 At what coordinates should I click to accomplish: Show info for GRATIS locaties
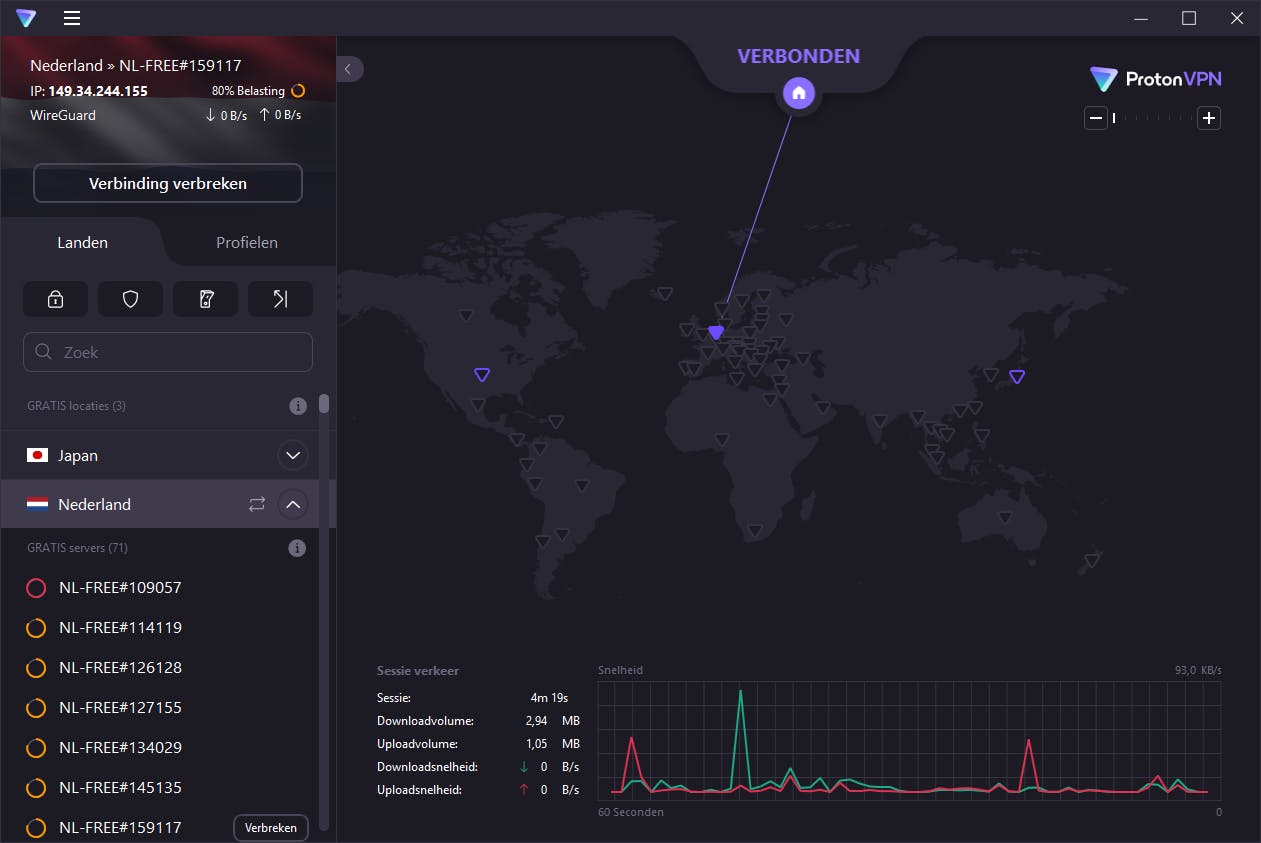(297, 406)
